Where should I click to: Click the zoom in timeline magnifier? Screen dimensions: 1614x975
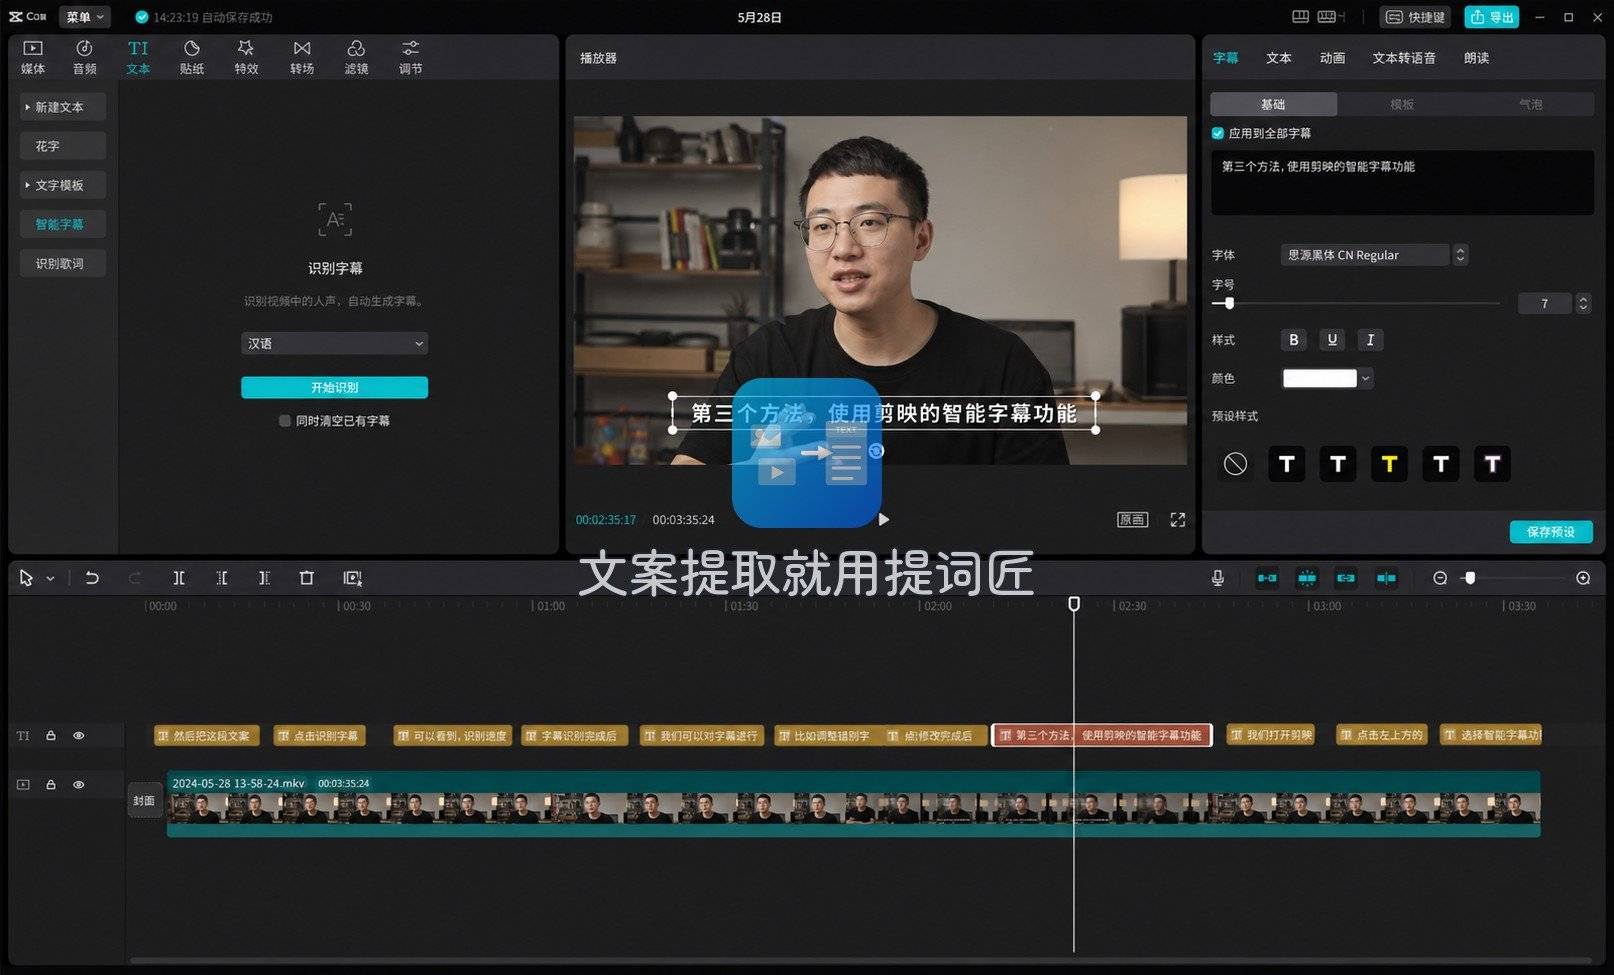tap(1583, 578)
